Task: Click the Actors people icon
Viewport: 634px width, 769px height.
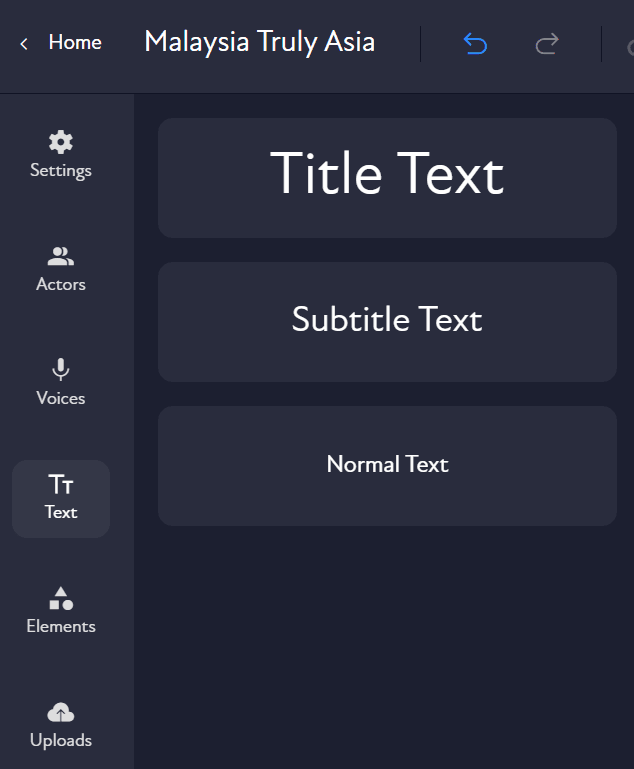Action: [61, 256]
